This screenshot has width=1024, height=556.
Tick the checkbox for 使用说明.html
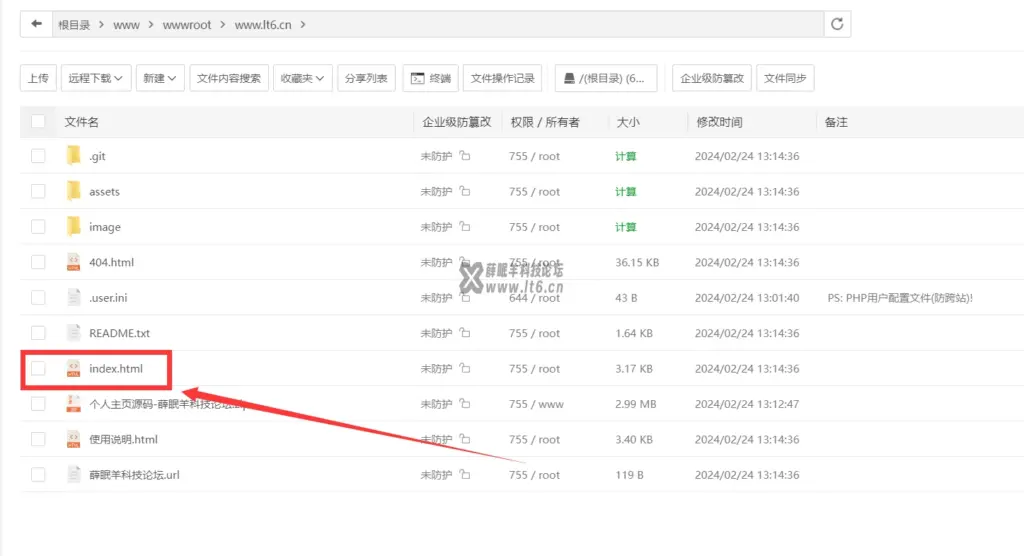coord(38,439)
